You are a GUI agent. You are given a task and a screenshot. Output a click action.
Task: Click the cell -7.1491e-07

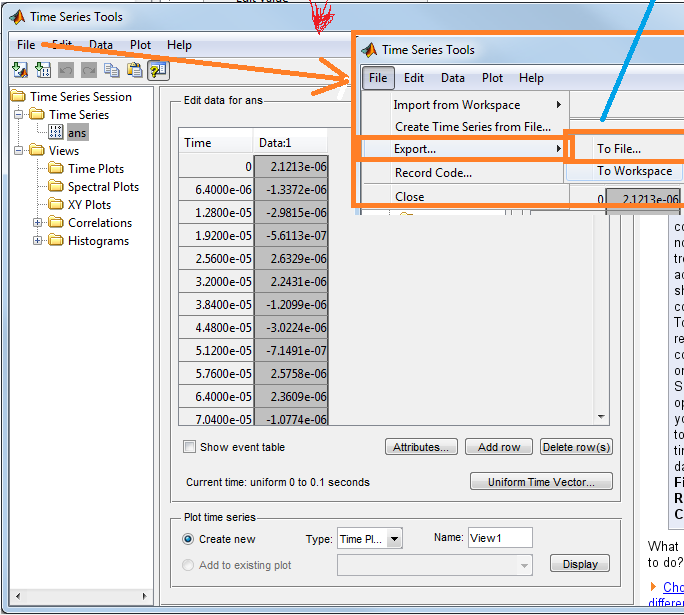point(291,351)
